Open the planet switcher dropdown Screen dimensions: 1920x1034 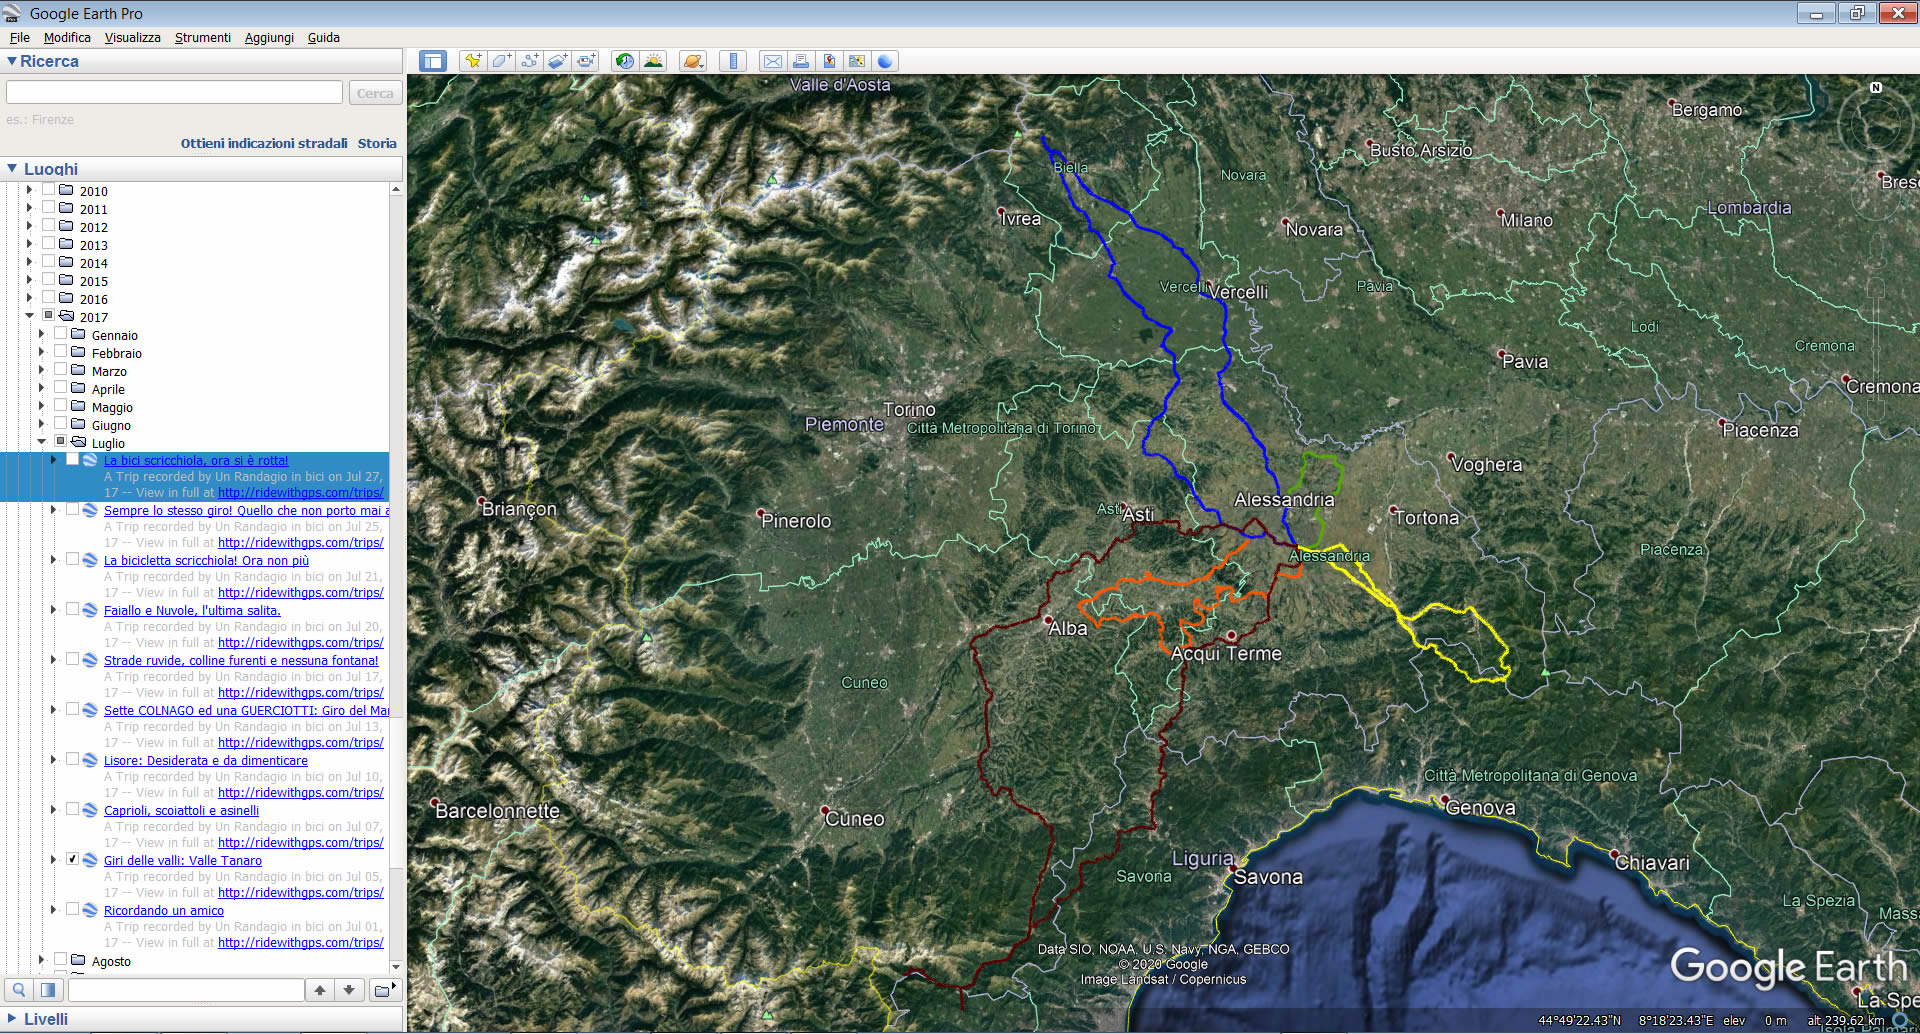(693, 61)
